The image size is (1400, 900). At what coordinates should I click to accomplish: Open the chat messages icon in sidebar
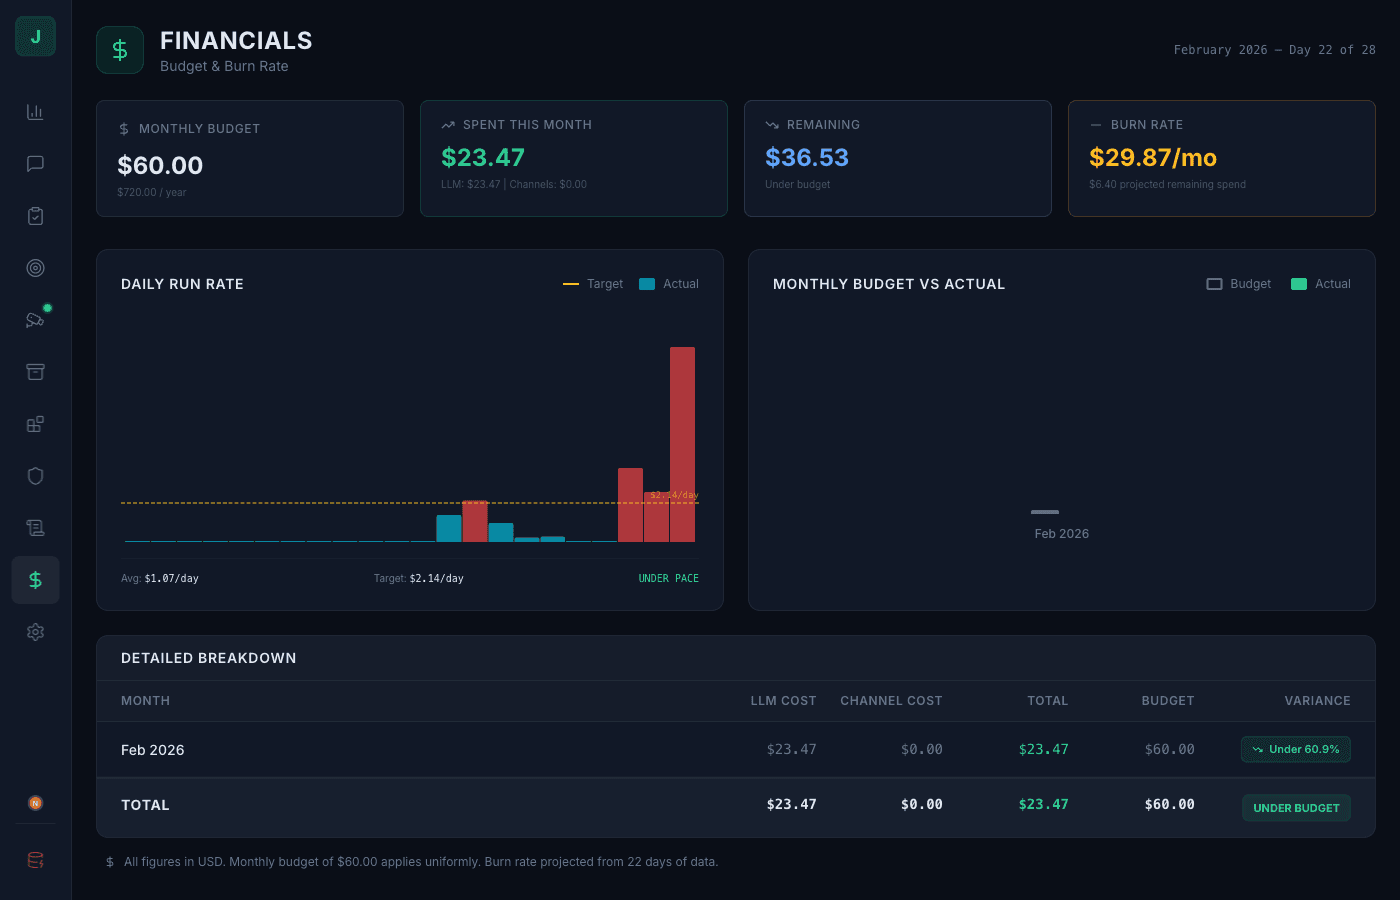click(35, 164)
